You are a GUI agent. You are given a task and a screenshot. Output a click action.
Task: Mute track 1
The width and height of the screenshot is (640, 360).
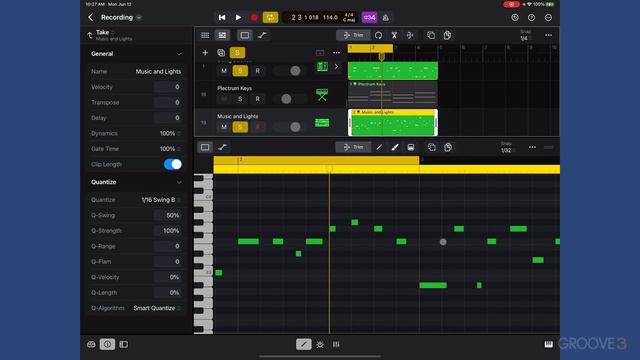(224, 71)
